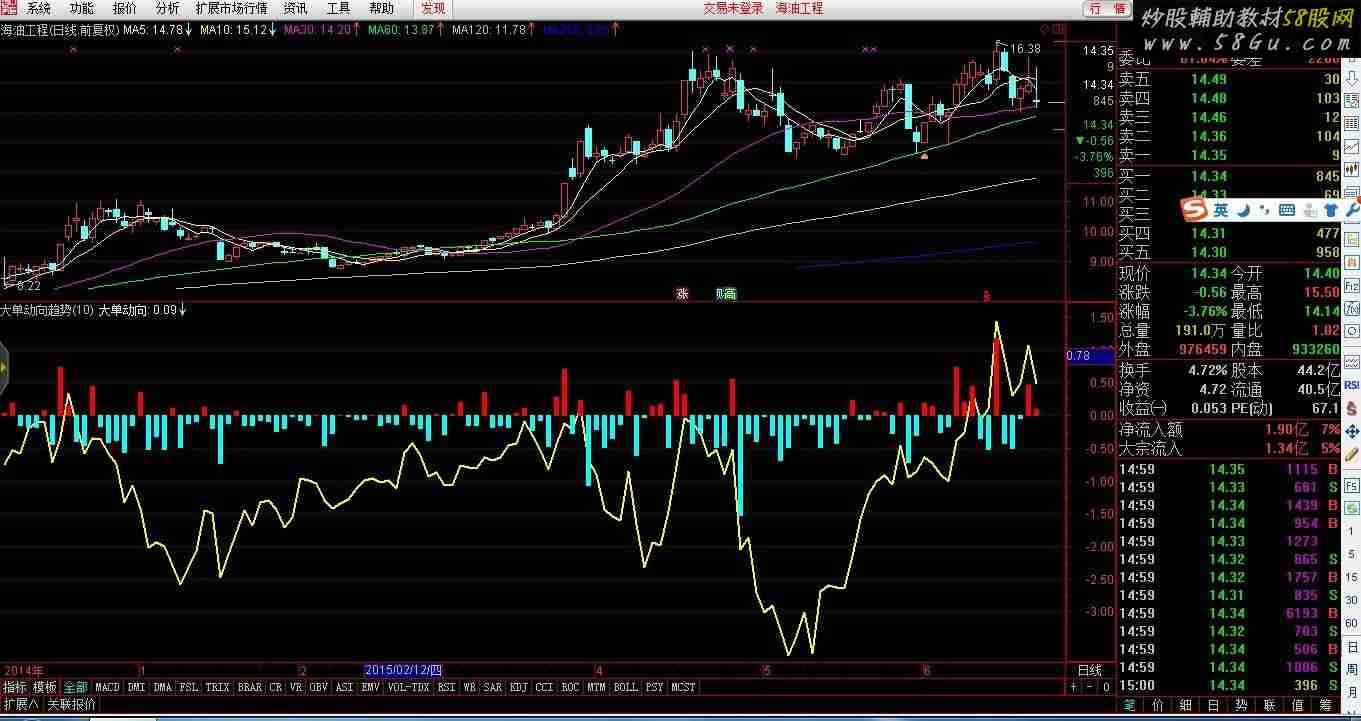The height and width of the screenshot is (721, 1361).
Task: Switch to the 发现 tab
Action: tap(433, 8)
